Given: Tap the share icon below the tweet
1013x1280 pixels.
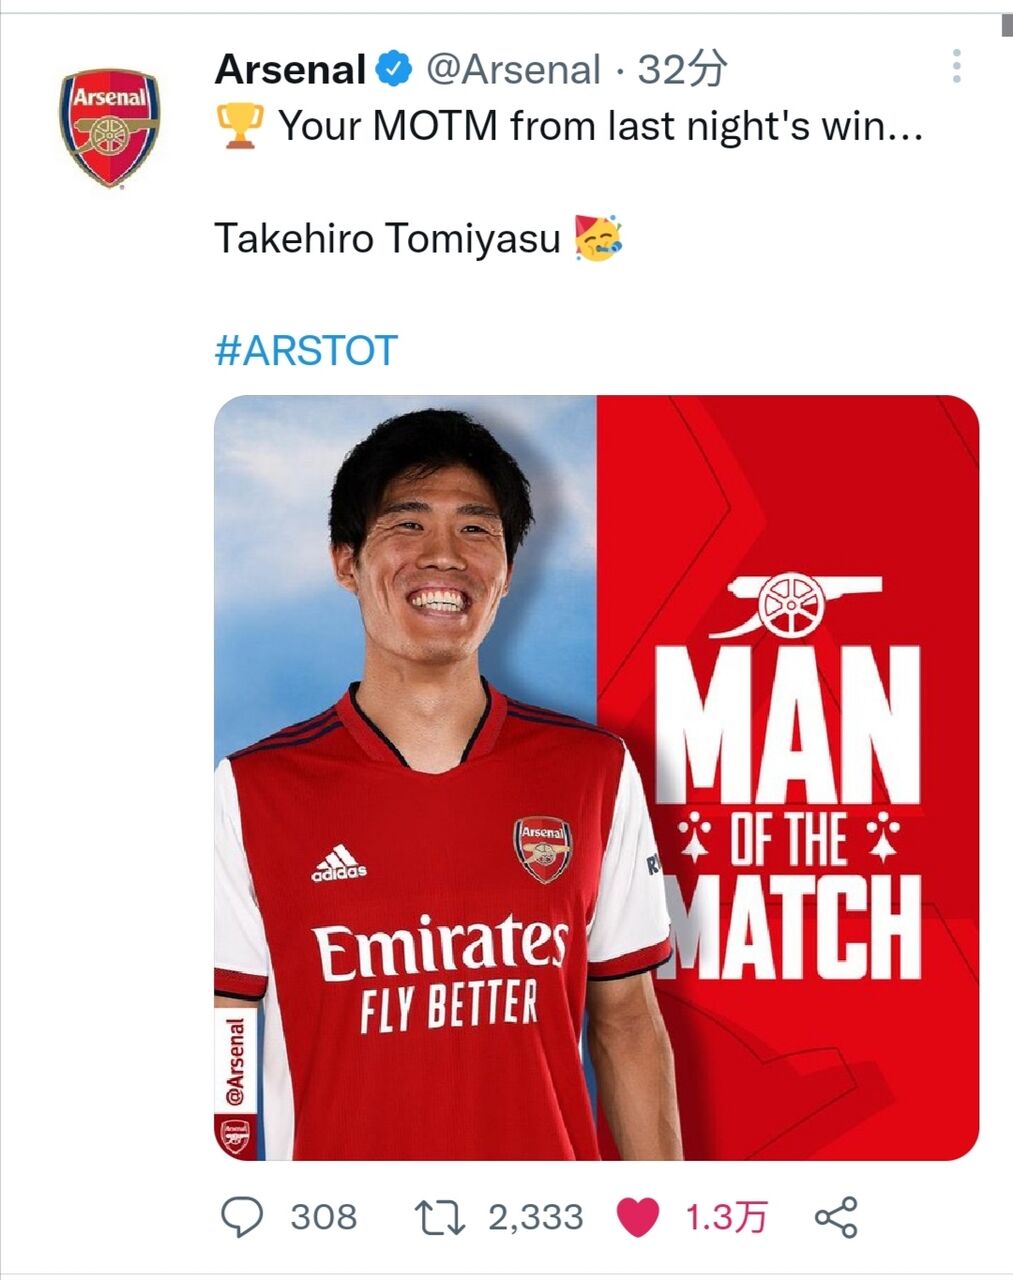Looking at the screenshot, I should [836, 1217].
